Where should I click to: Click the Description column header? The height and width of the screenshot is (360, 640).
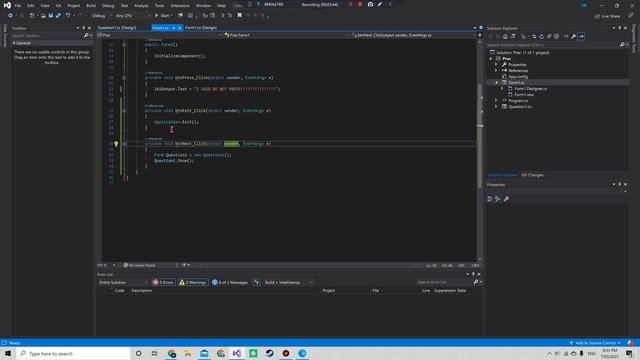142,291
